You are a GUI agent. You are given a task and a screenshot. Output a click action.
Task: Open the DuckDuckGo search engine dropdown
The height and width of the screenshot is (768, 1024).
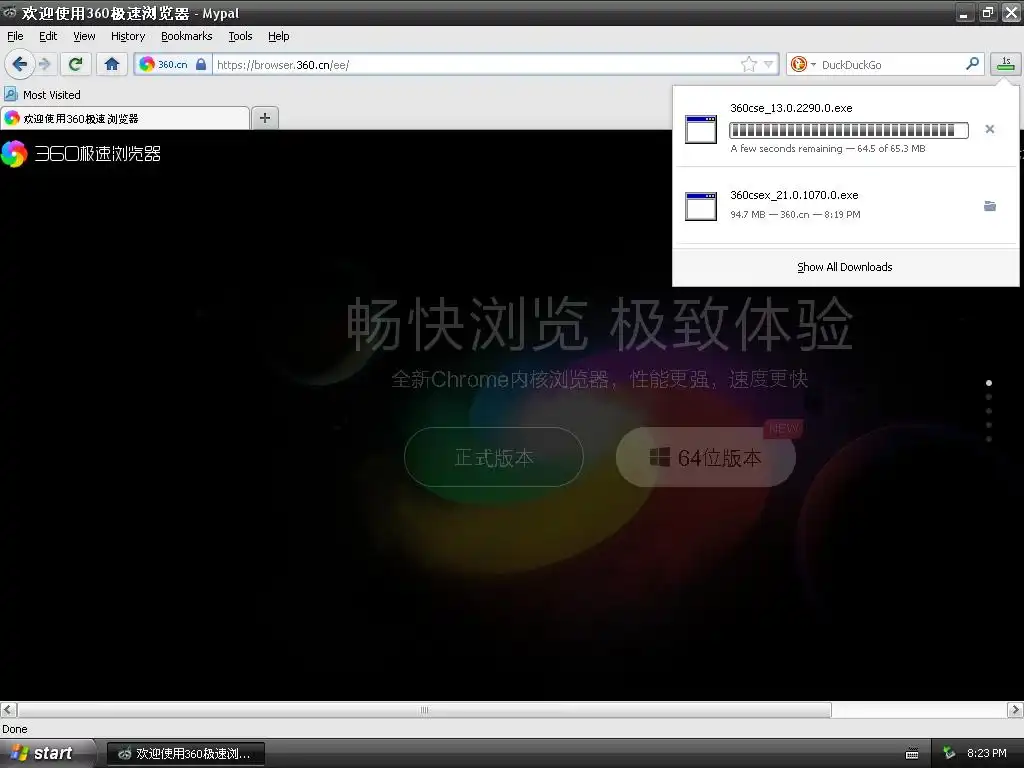coord(802,64)
